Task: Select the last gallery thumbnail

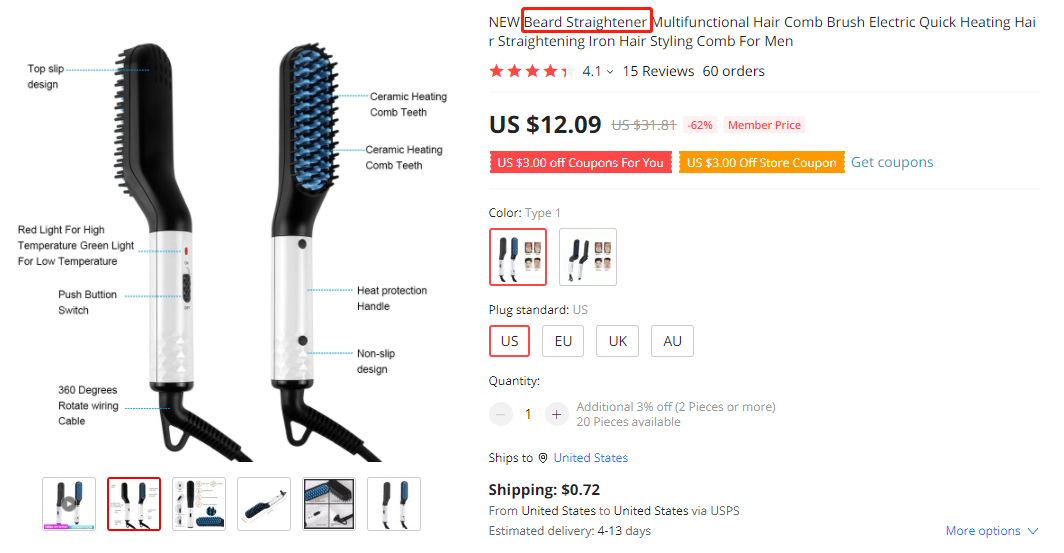Action: (x=394, y=503)
